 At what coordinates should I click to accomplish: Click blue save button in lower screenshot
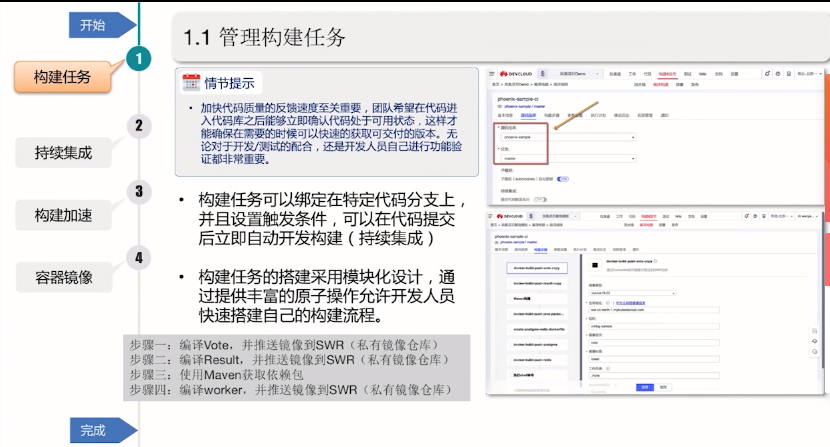click(x=644, y=387)
